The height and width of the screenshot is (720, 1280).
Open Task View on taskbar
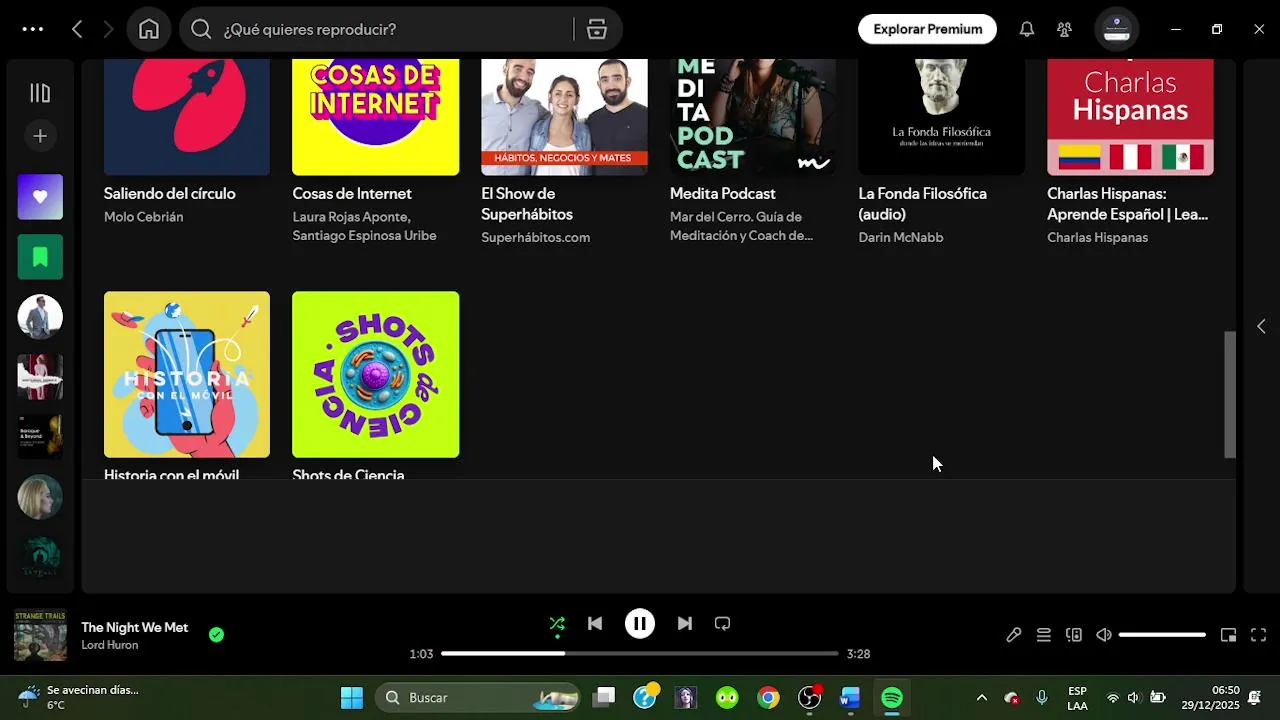pyautogui.click(x=604, y=698)
